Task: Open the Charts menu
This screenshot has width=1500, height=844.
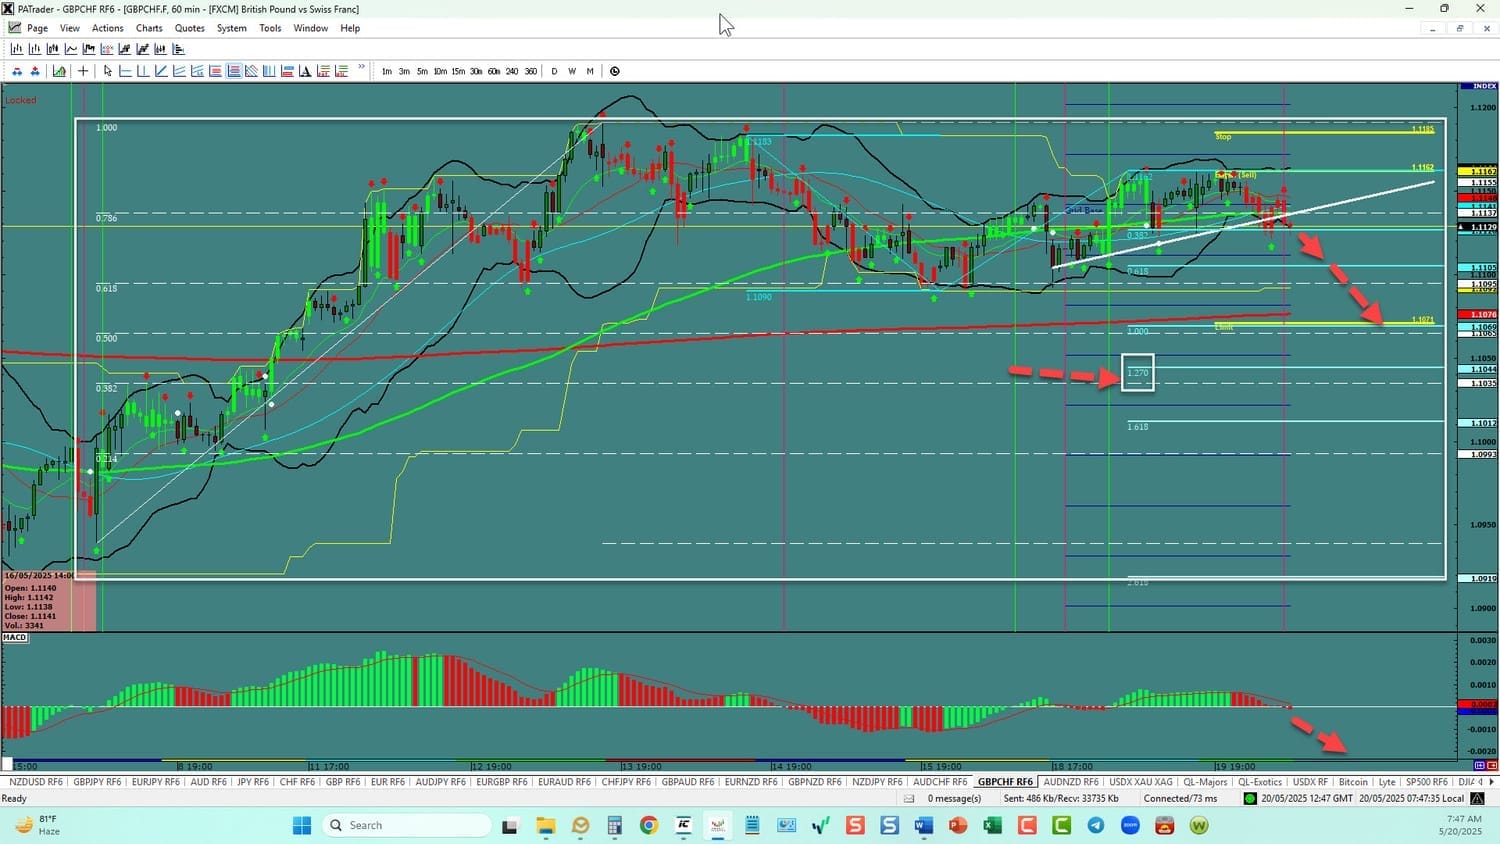Action: (149, 28)
